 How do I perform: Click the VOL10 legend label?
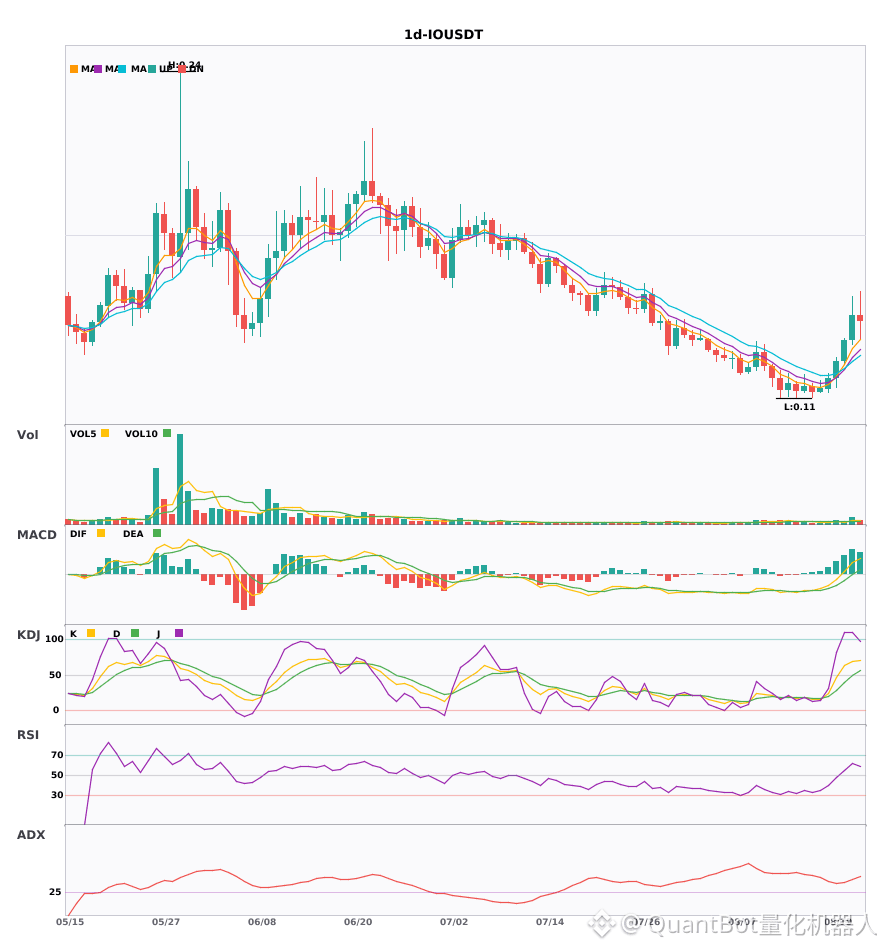(x=141, y=434)
